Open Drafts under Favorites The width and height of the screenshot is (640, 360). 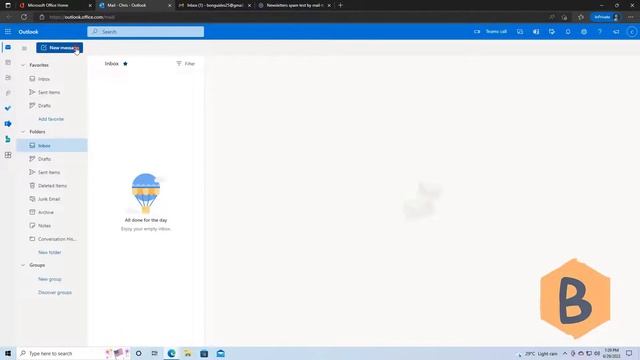(x=44, y=106)
